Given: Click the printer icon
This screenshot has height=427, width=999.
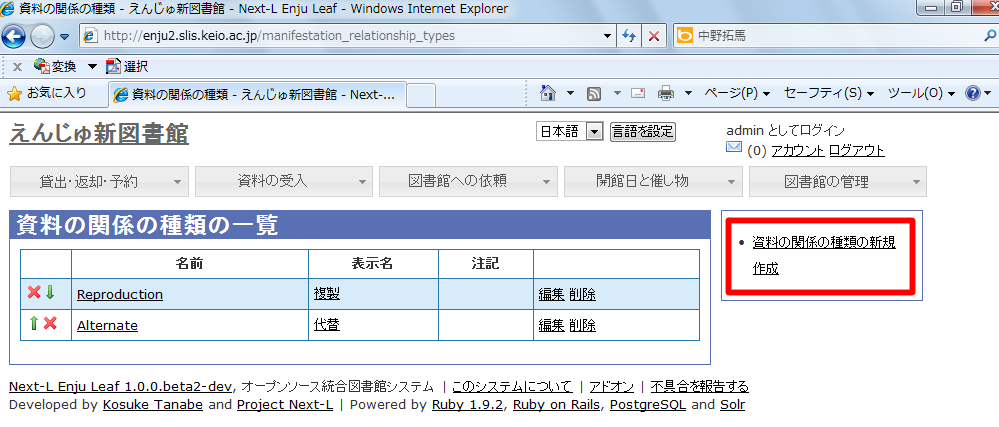Looking at the screenshot, I should coord(666,94).
